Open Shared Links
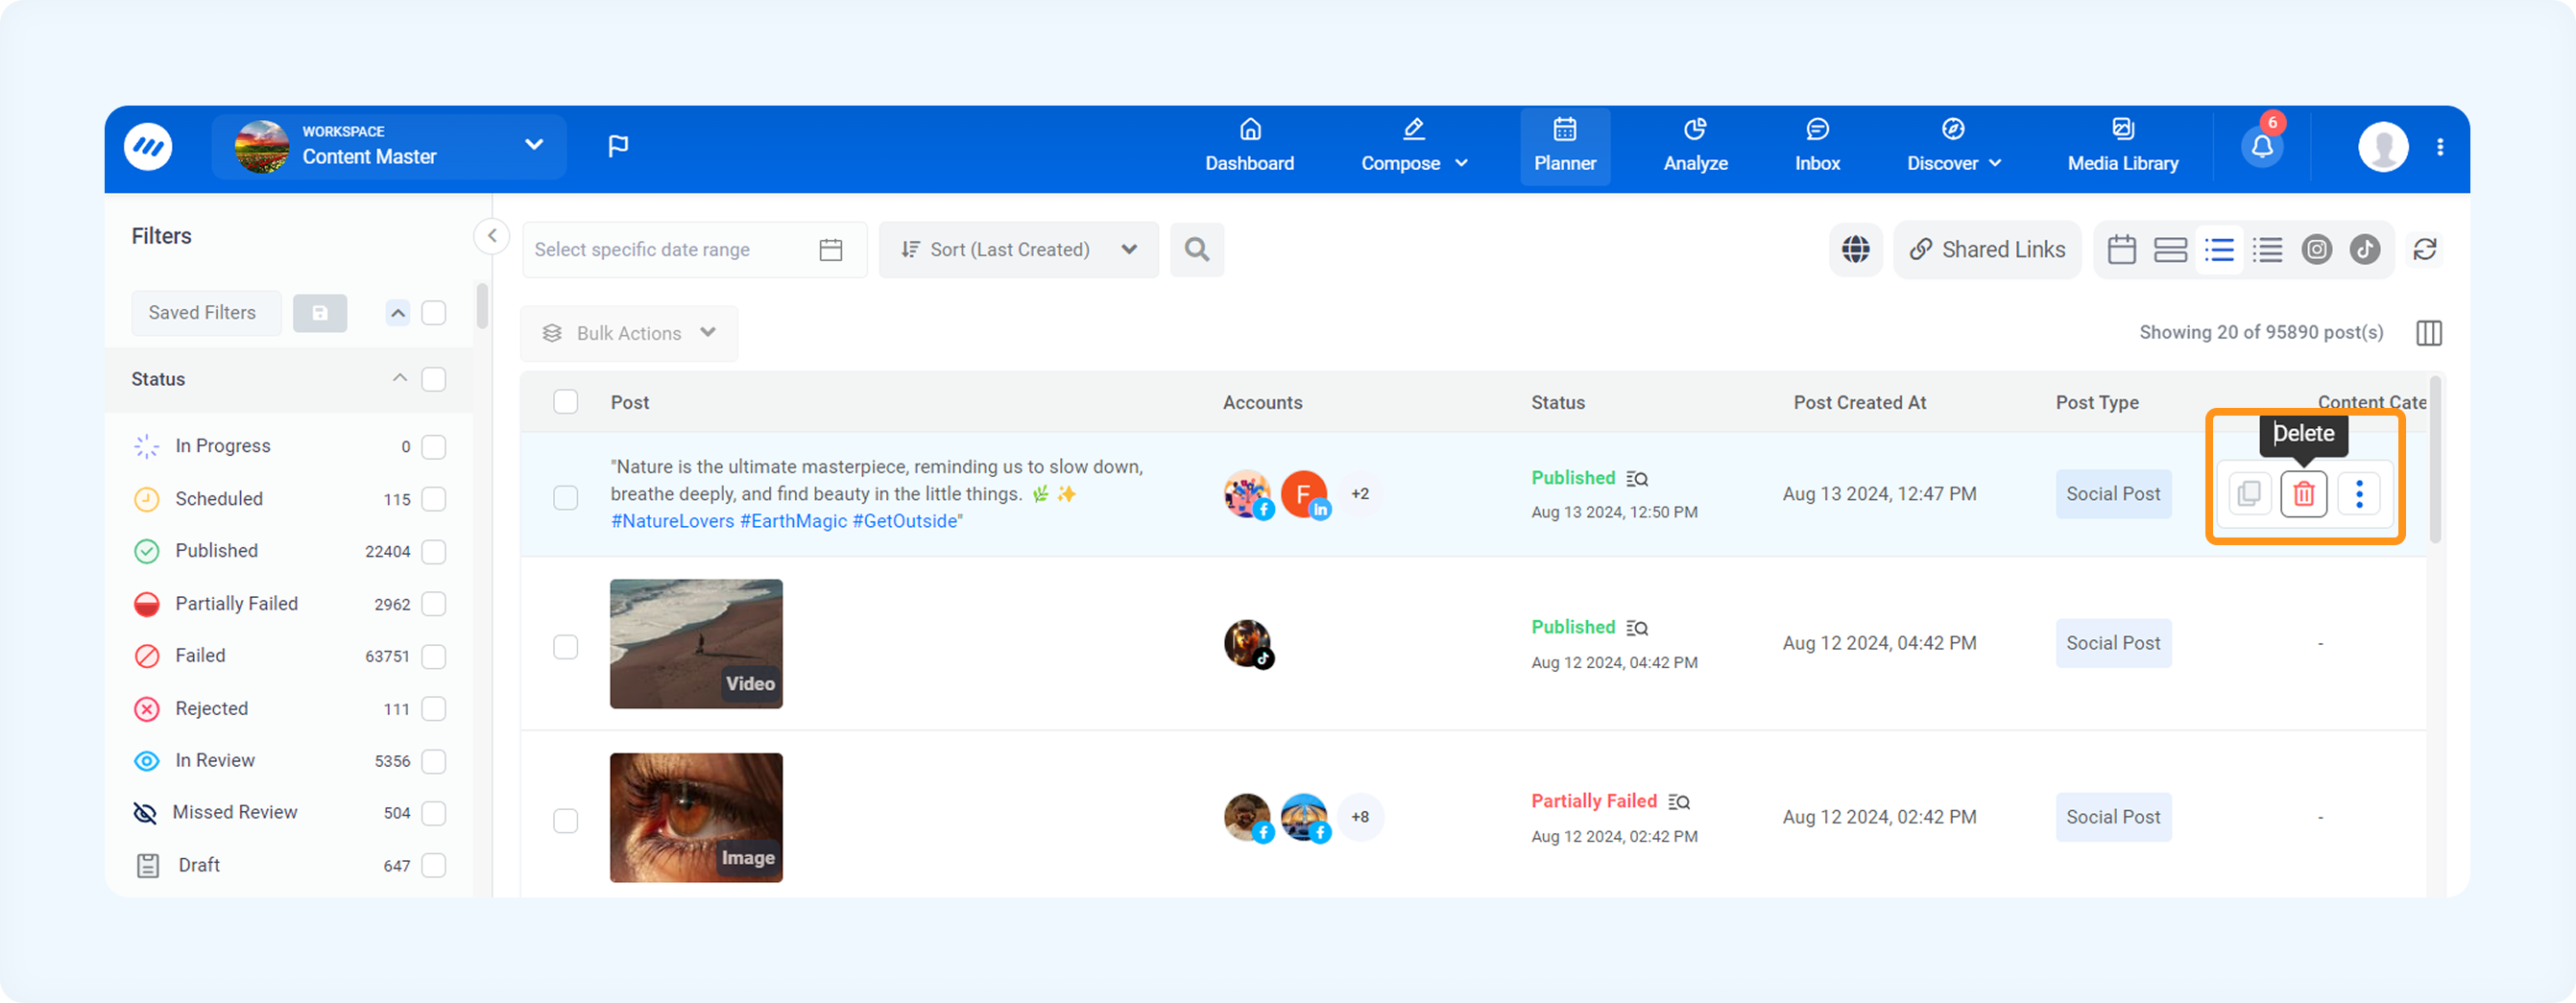Viewport: 2576px width, 1003px height. [x=1987, y=250]
